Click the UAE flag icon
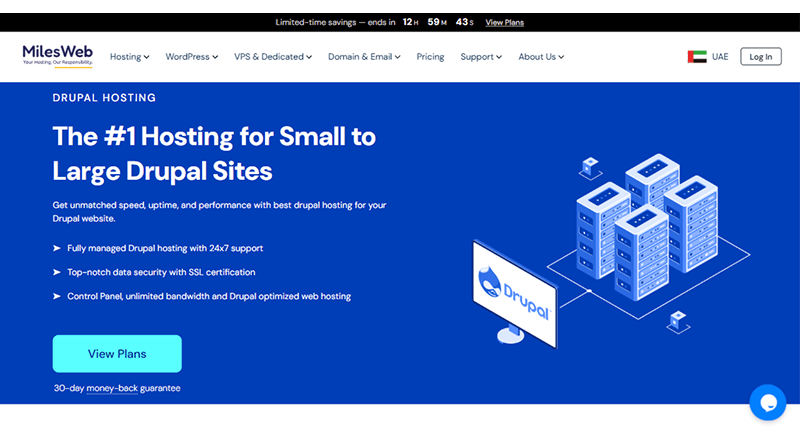The height and width of the screenshot is (445, 800). tap(696, 57)
